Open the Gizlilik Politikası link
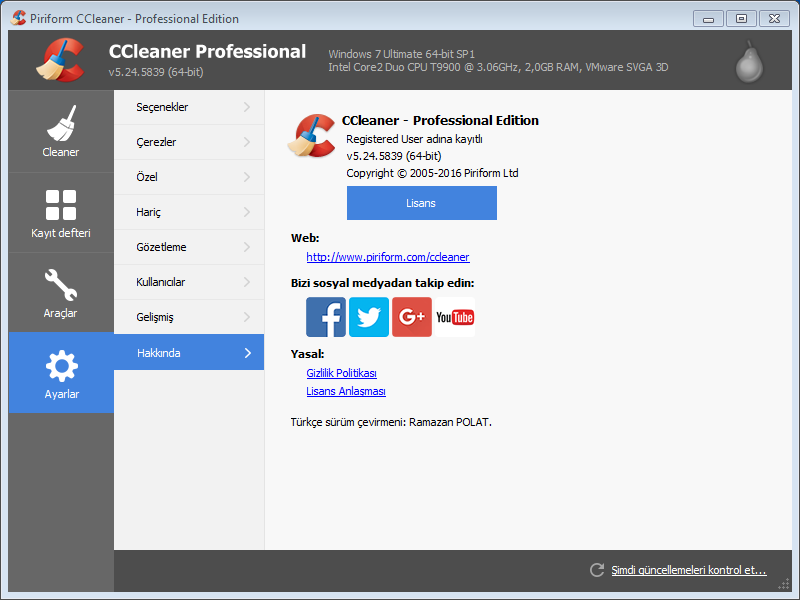Screen dimensions: 800x600 pyautogui.click(x=341, y=373)
